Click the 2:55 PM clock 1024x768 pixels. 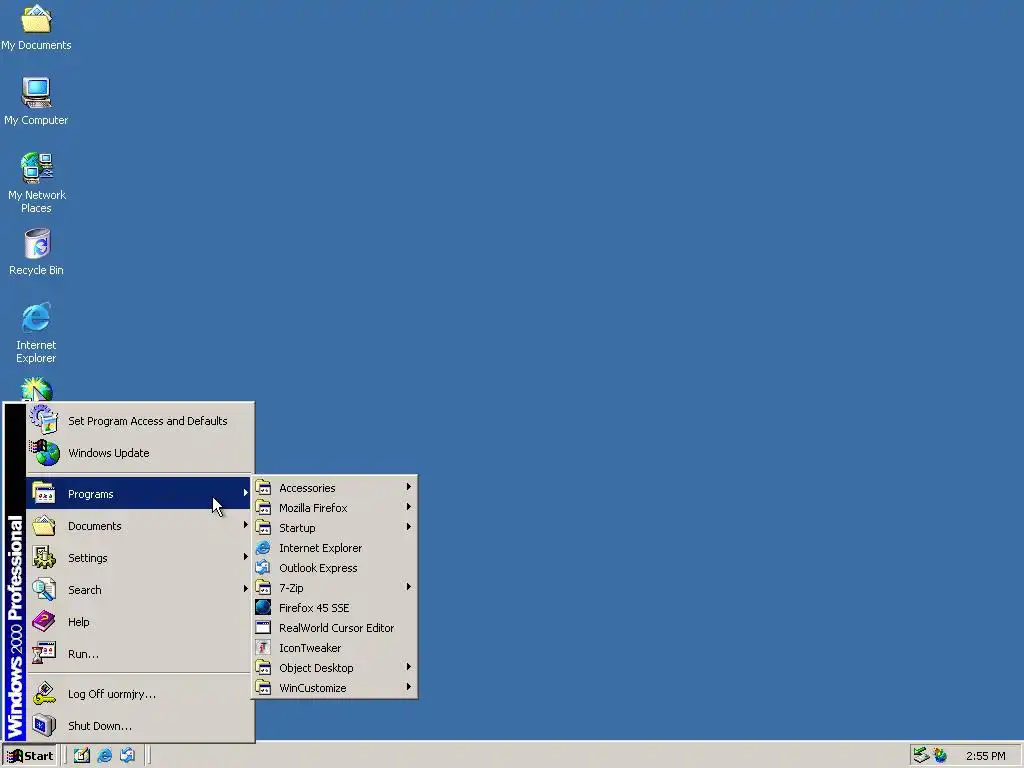pyautogui.click(x=985, y=756)
